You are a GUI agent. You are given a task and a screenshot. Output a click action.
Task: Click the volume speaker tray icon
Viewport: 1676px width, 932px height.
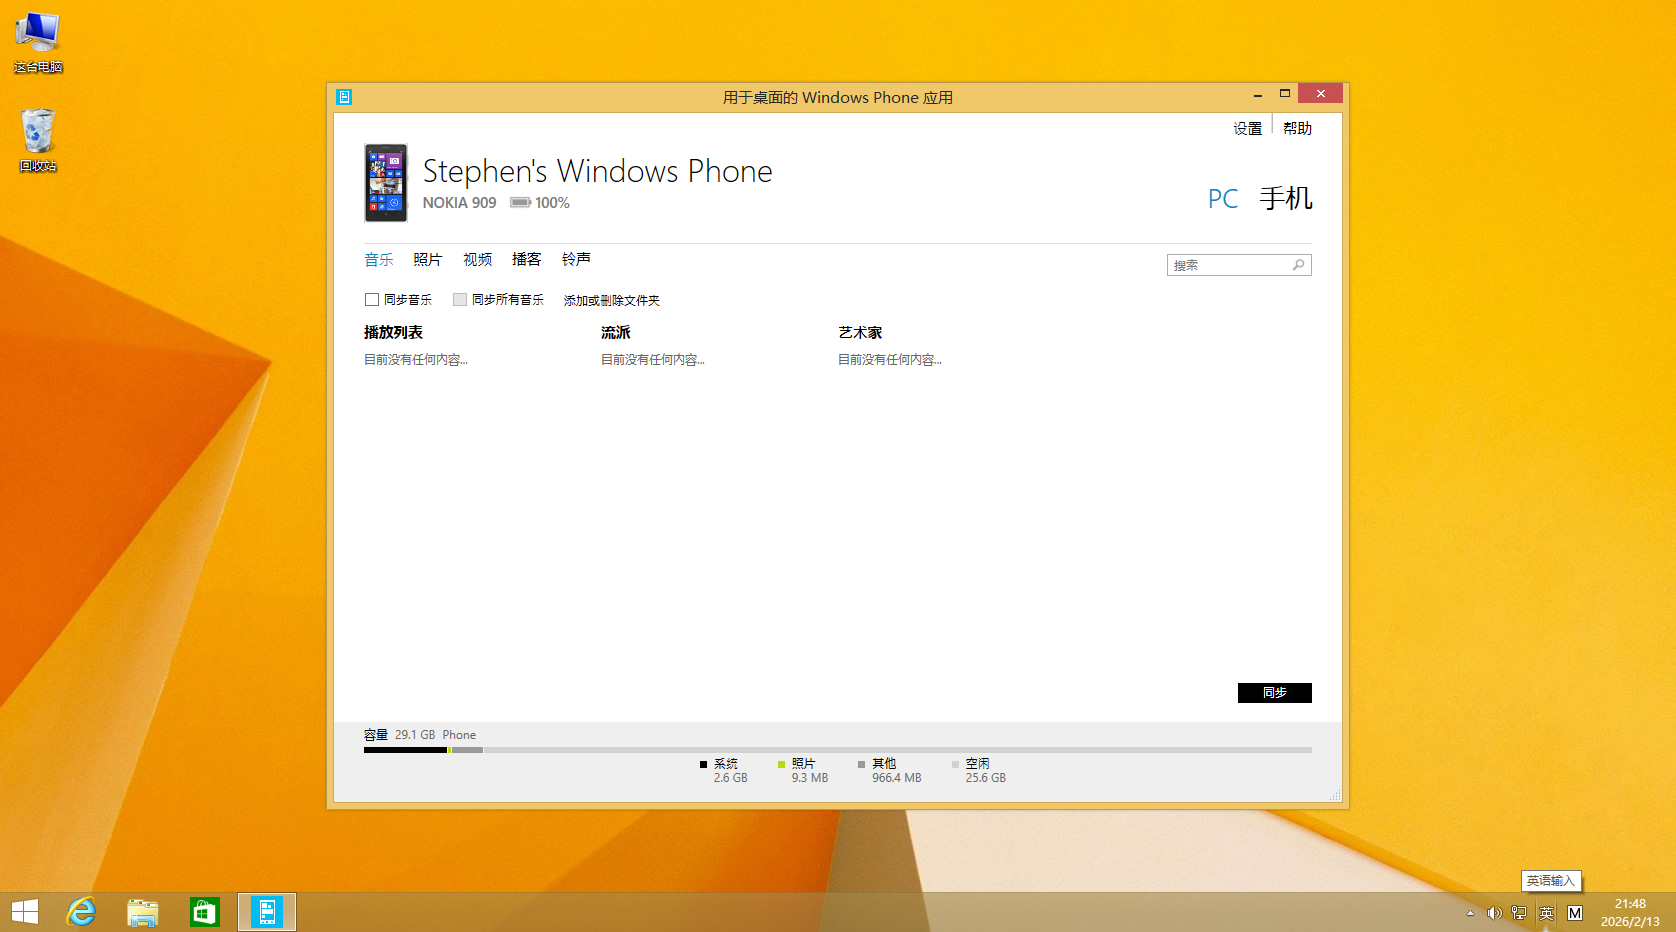tap(1494, 913)
